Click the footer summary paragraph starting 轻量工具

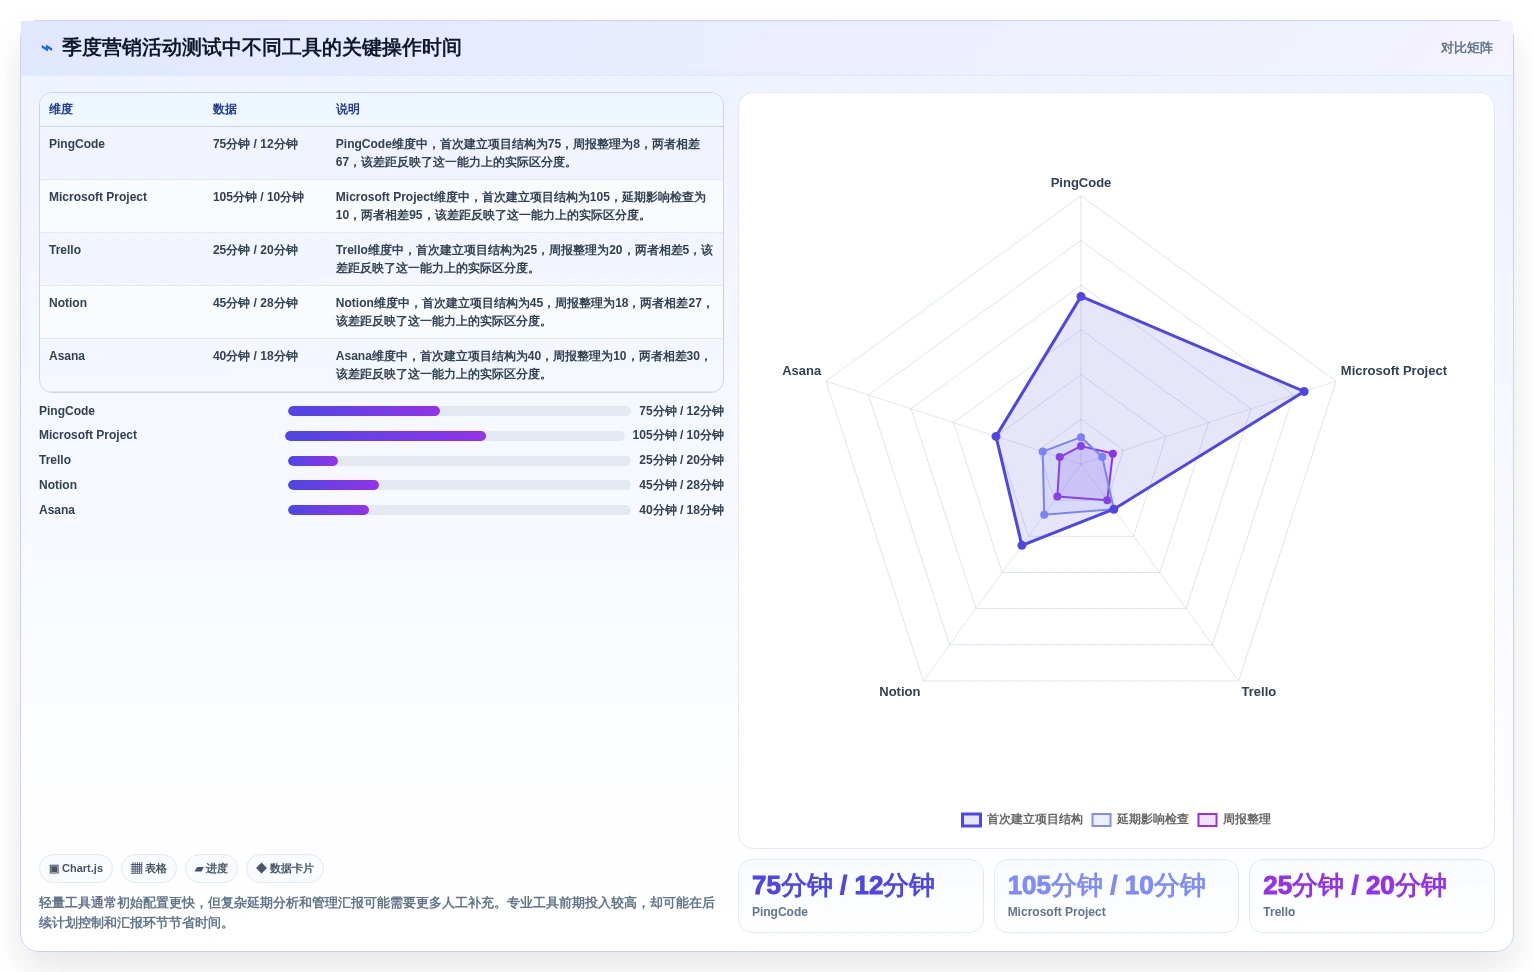(377, 913)
